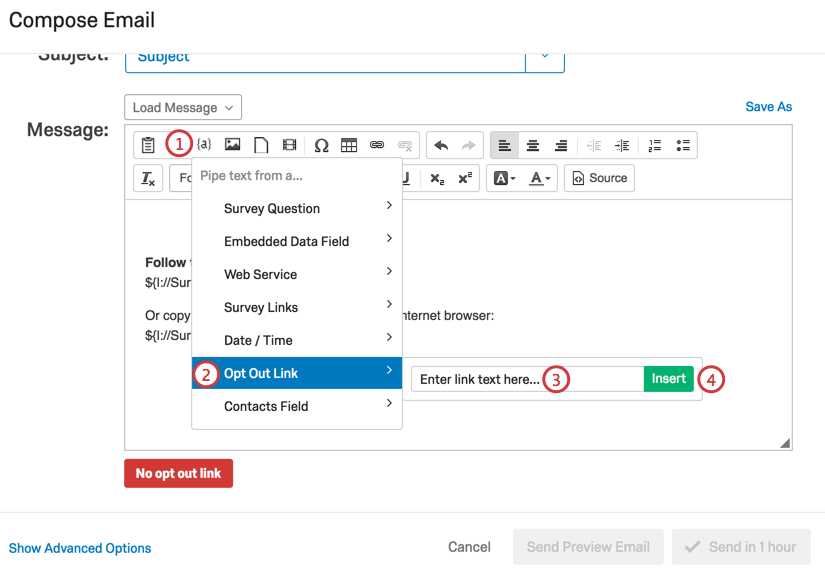Insert an image using the image icon

[x=232, y=145]
